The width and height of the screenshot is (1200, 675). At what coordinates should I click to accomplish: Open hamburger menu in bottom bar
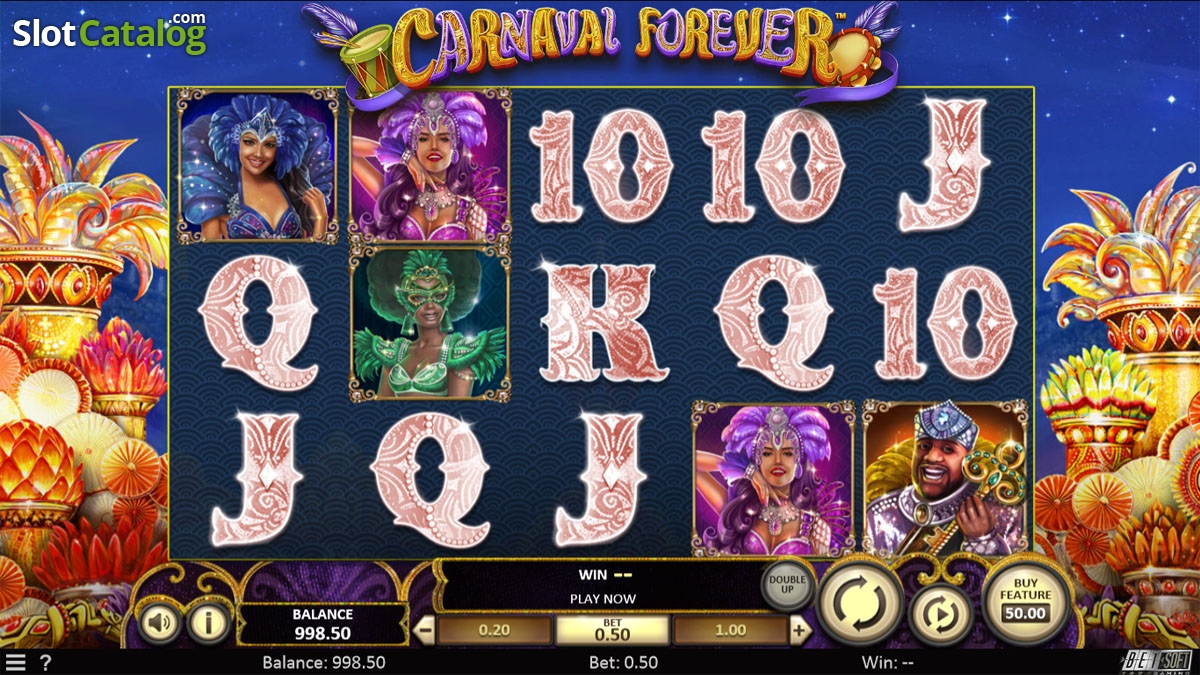[x=15, y=662]
